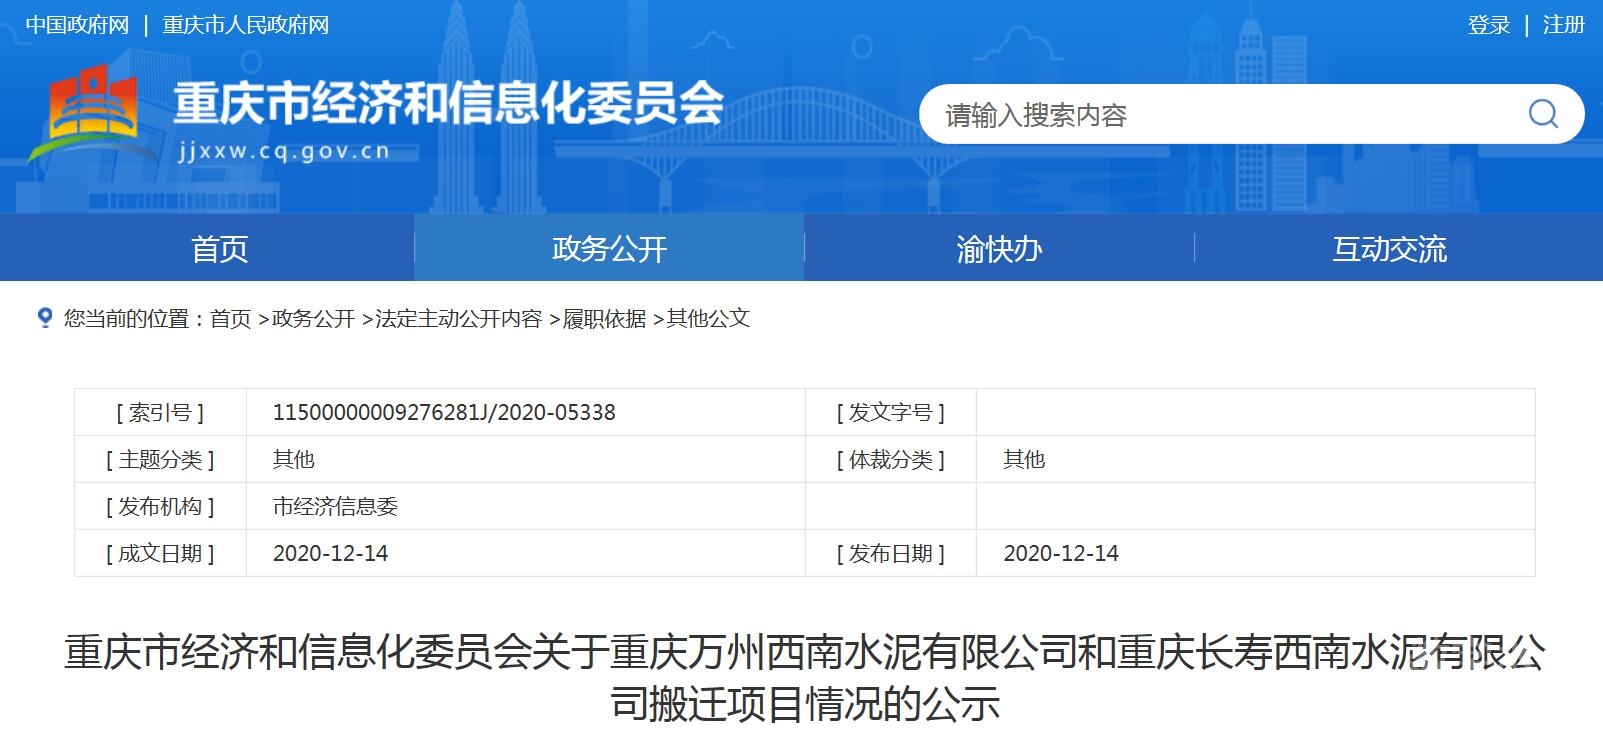Viewport: 1603px width, 734px height.
Task: Click the search magnifier icon
Action: point(1542,114)
